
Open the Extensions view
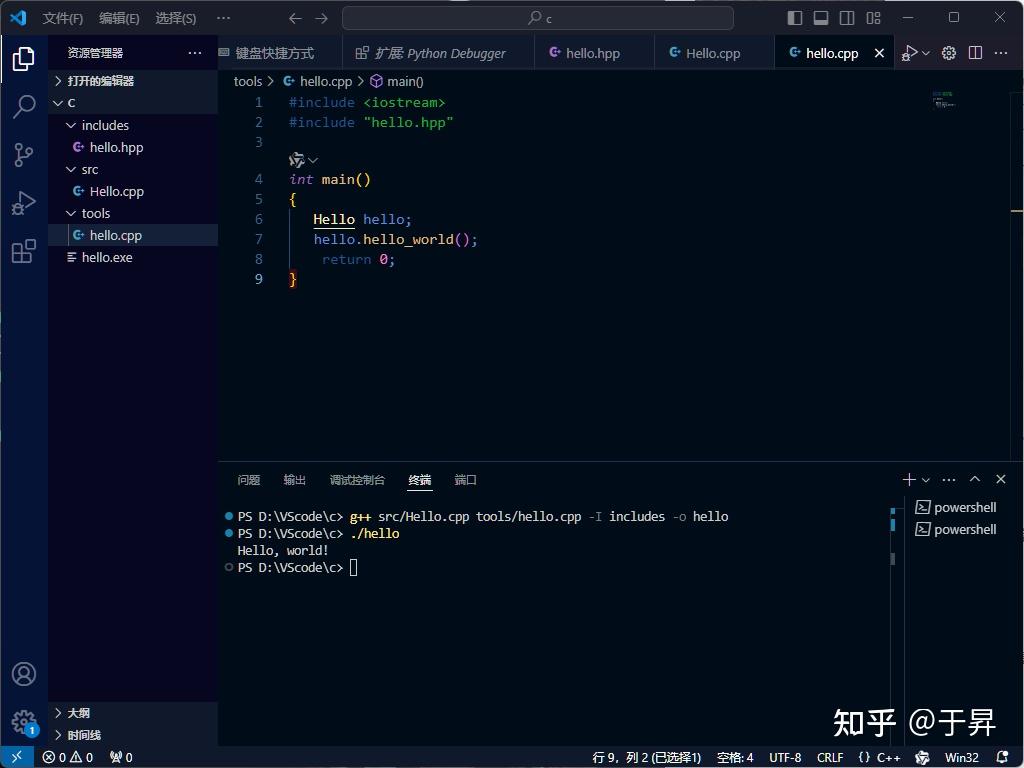pos(23,252)
